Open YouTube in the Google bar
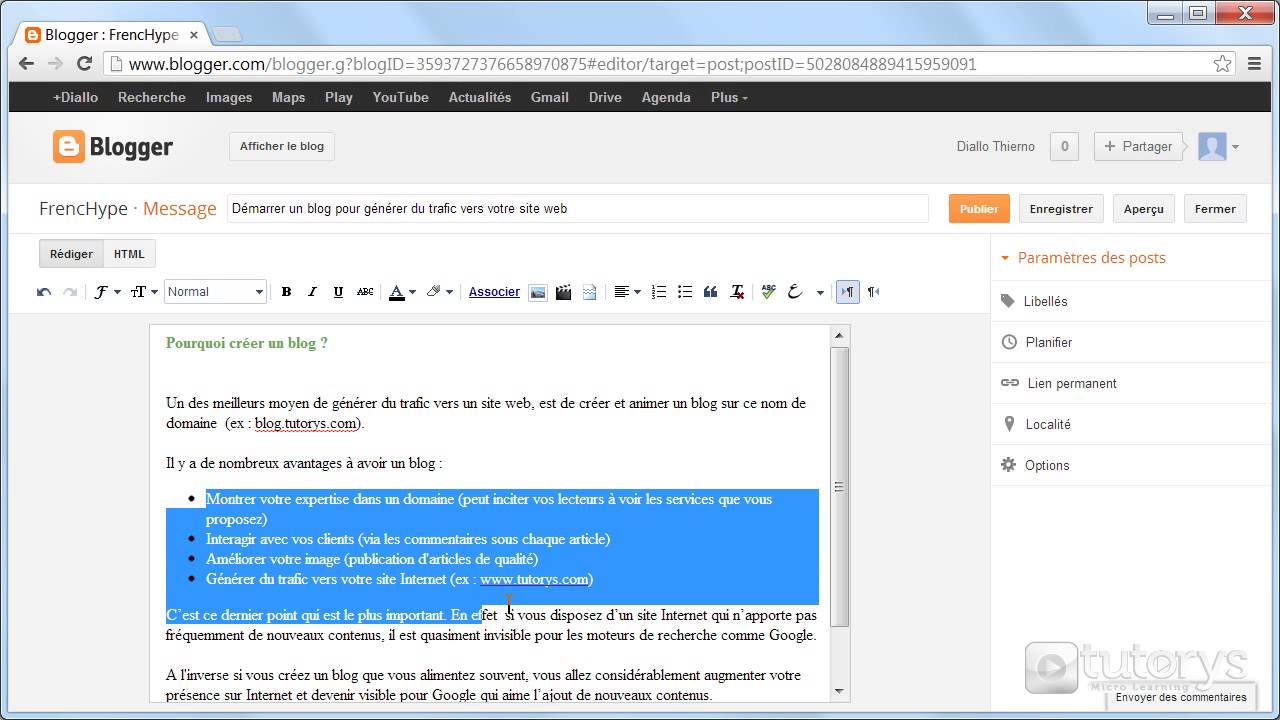This screenshot has width=1280, height=720. coord(400,97)
